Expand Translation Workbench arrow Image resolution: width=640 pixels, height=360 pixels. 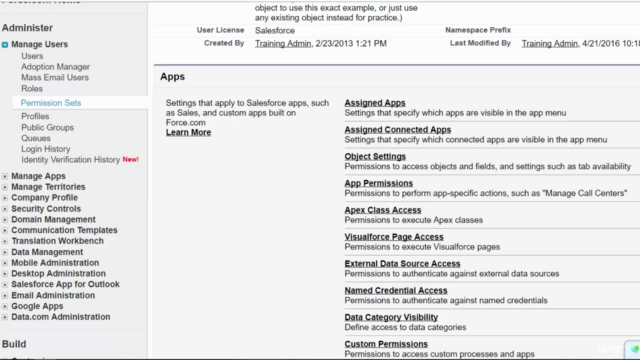(5, 241)
